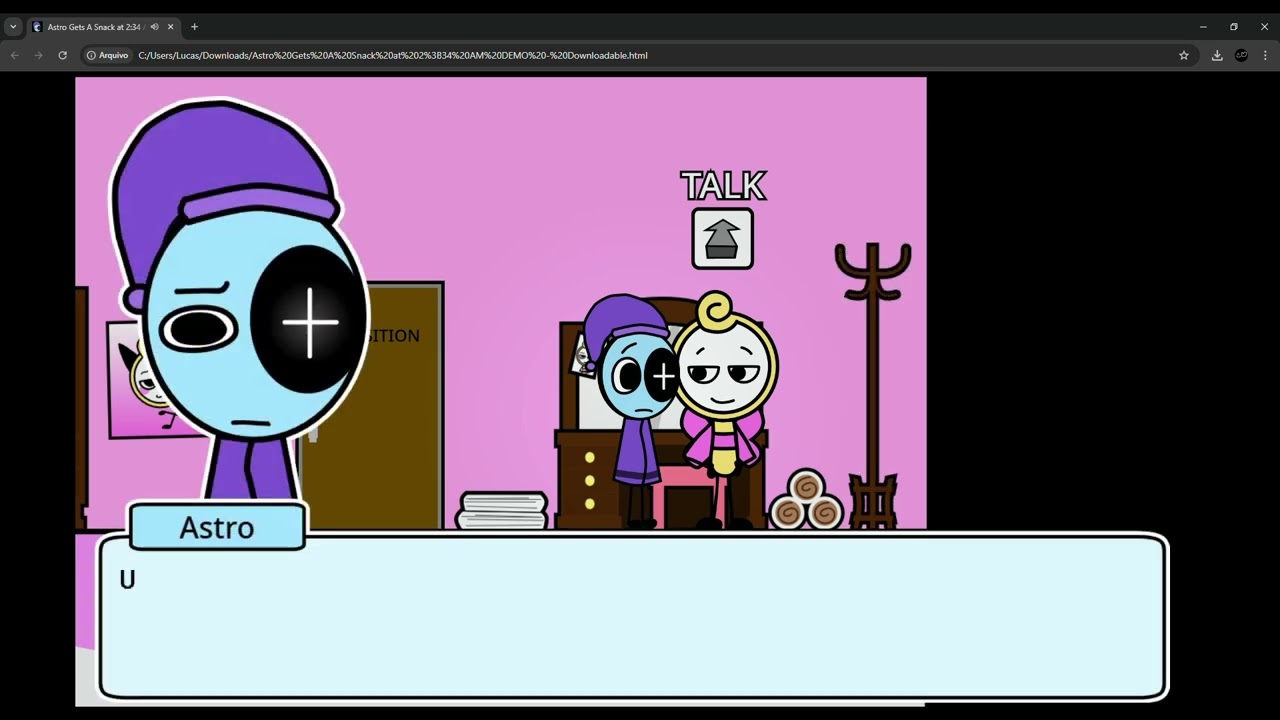1280x720 pixels.
Task: Click the TALK label above characters
Action: pyautogui.click(x=723, y=186)
